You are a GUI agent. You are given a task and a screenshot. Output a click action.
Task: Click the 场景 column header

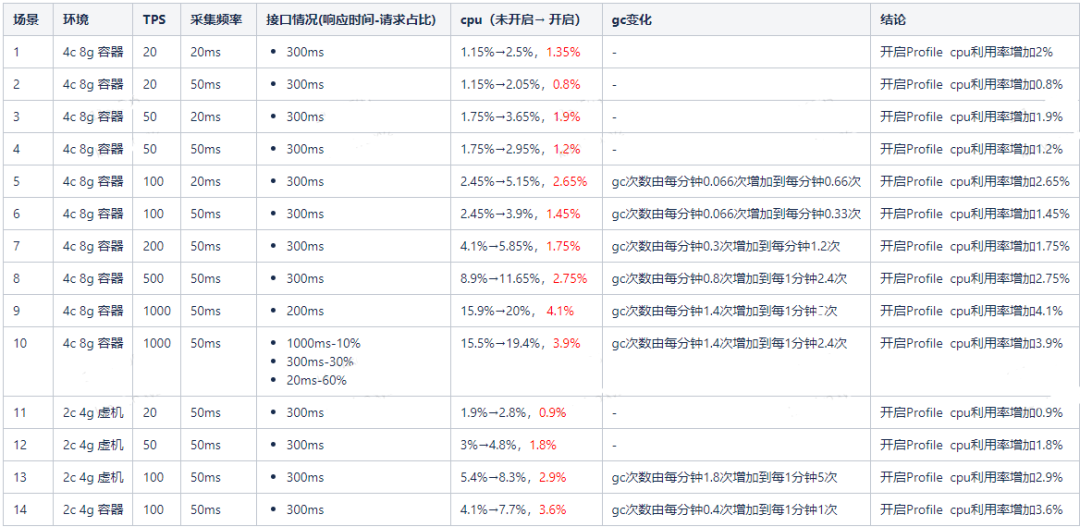tap(26, 19)
